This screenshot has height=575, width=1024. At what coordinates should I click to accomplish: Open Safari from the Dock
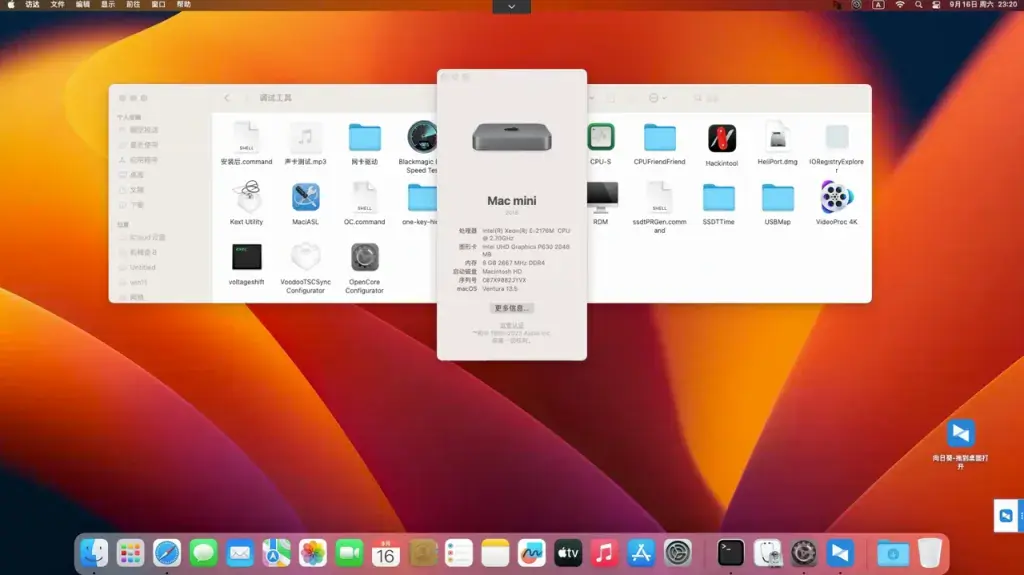pos(167,553)
